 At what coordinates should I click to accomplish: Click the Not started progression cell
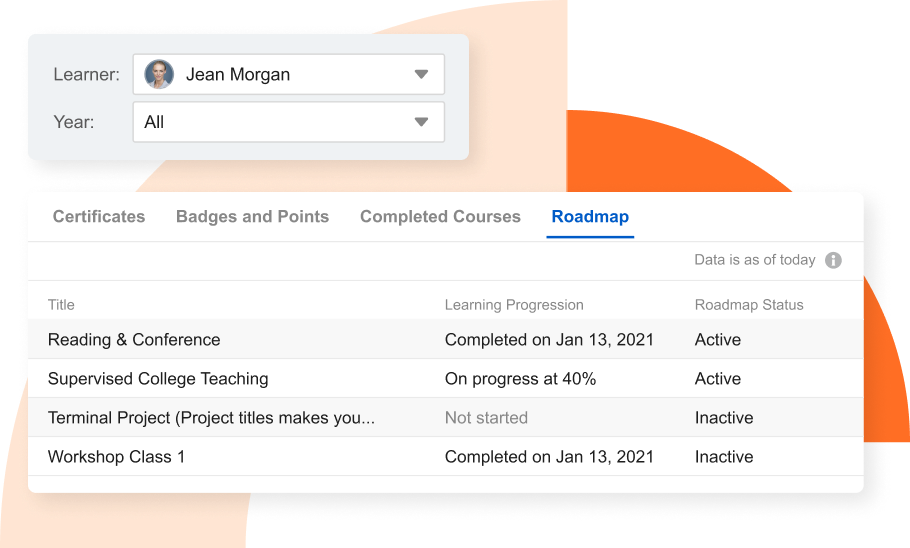pyautogui.click(x=486, y=417)
